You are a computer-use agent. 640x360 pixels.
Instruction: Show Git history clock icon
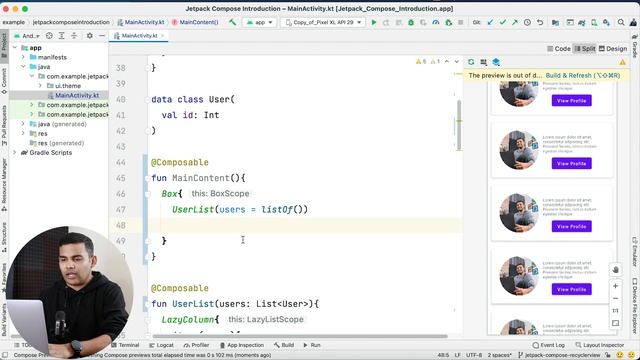tap(527, 22)
